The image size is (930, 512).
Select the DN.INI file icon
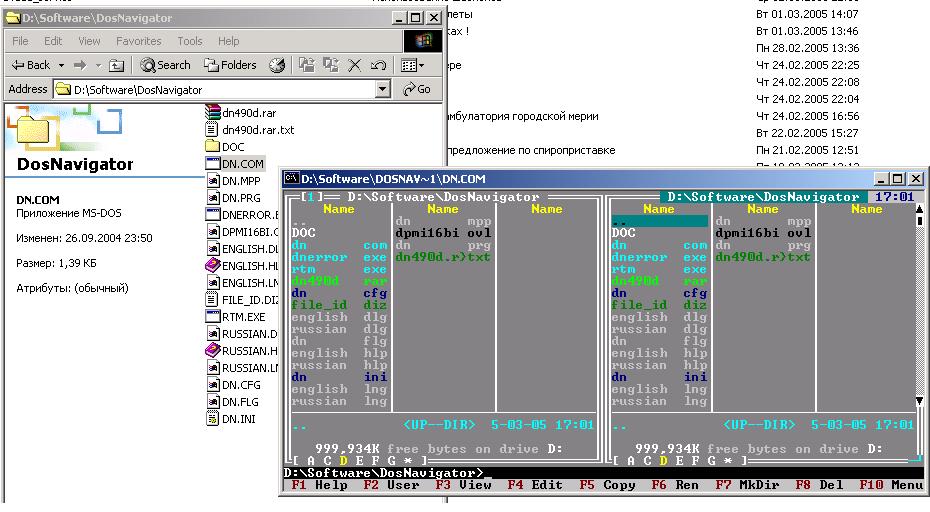click(212, 418)
